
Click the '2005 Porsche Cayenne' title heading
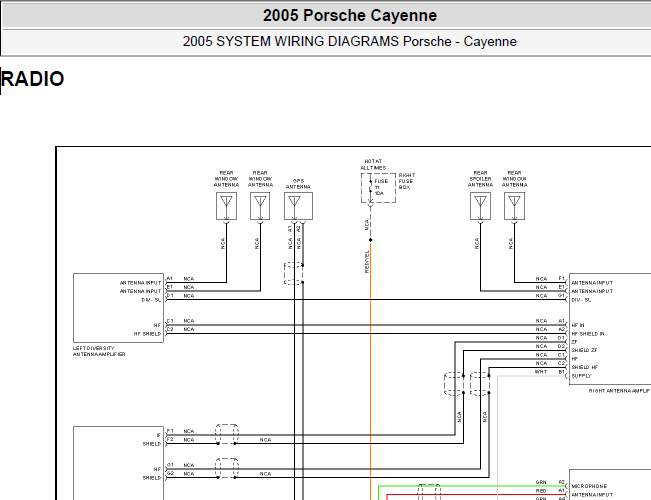coord(350,16)
